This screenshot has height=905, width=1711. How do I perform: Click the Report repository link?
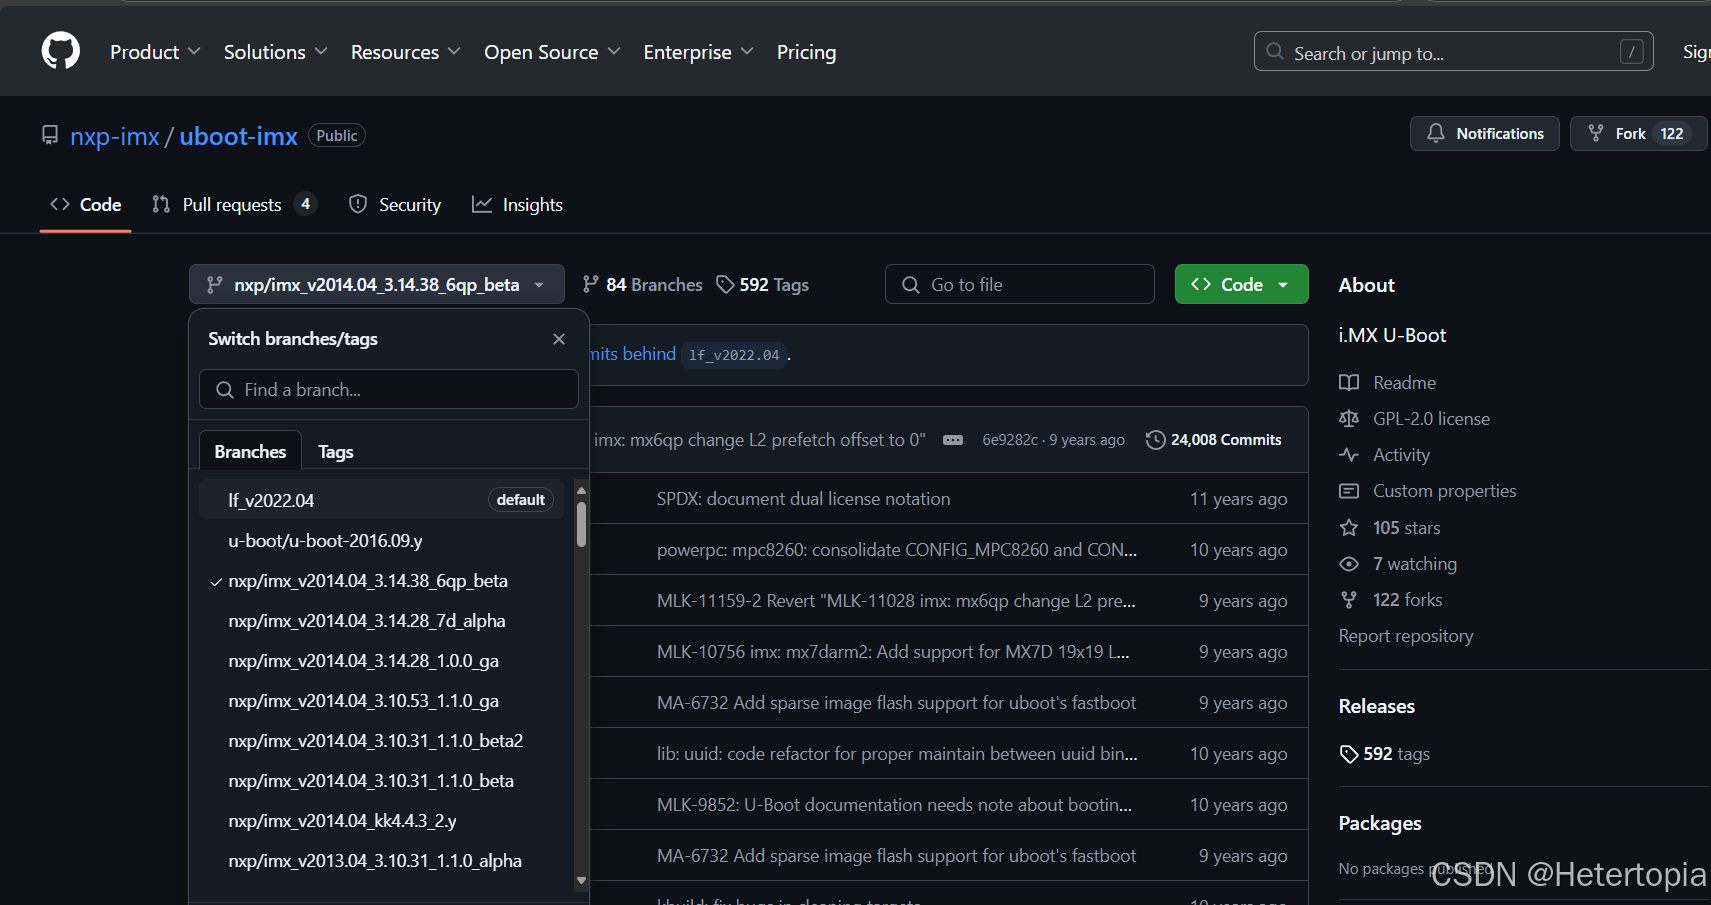1406,636
